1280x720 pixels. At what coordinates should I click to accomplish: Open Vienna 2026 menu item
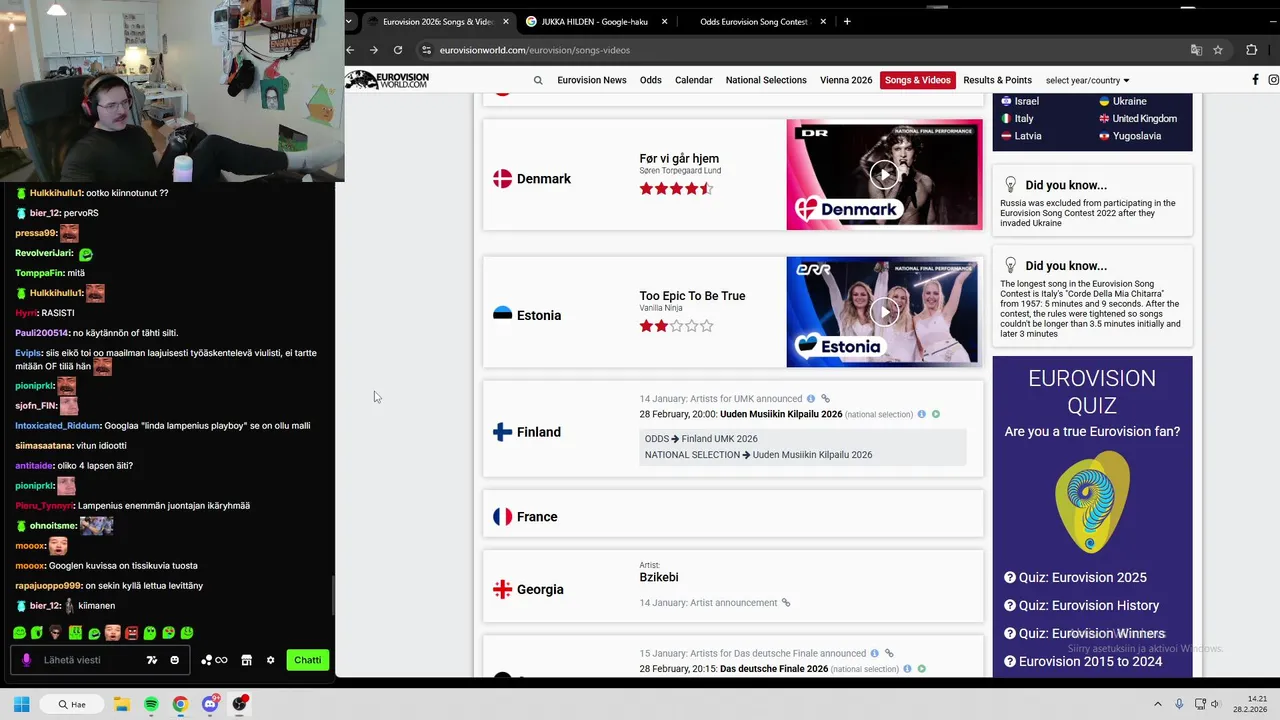[x=846, y=80]
